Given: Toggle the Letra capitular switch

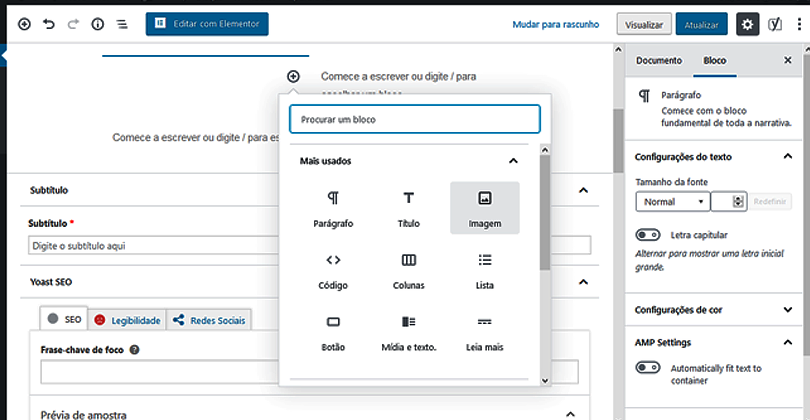Looking at the screenshot, I should [648, 235].
